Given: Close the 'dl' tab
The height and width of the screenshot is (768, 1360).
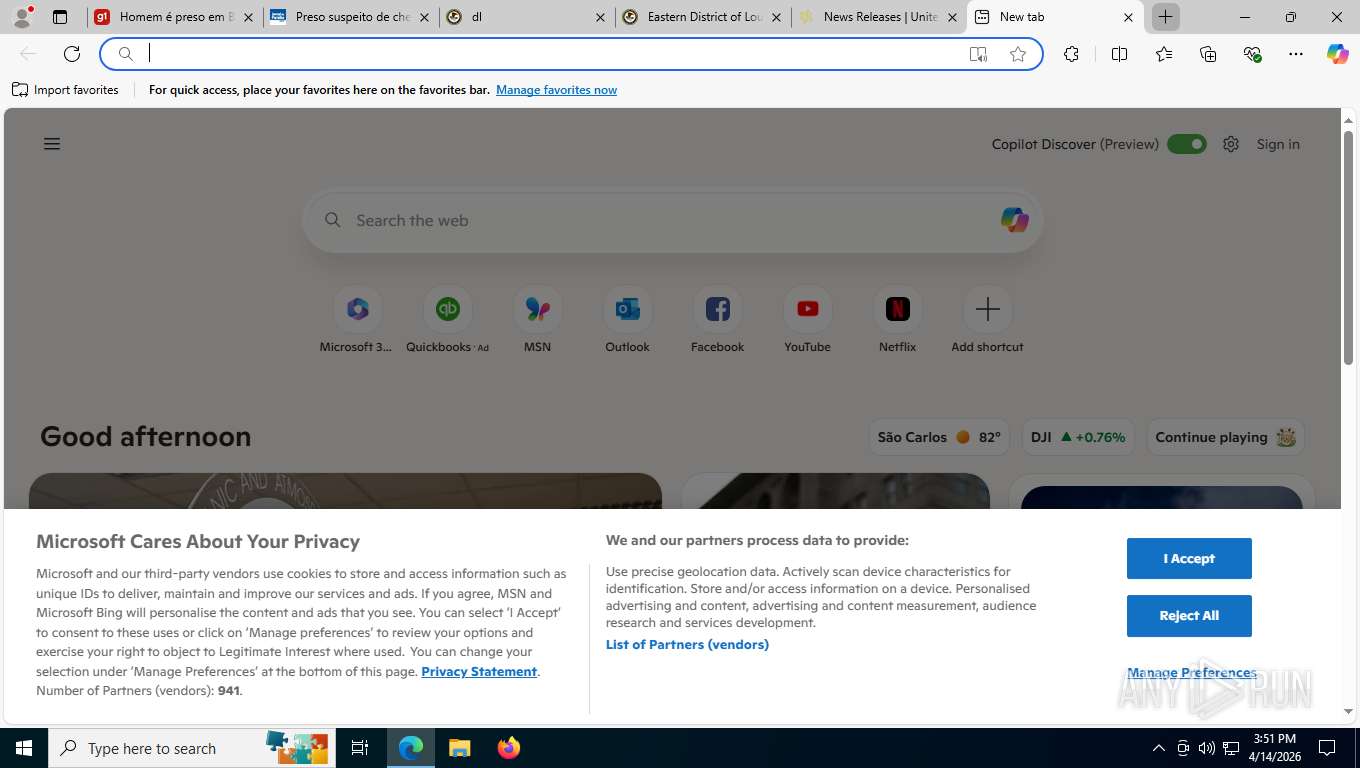Looking at the screenshot, I should [x=600, y=17].
